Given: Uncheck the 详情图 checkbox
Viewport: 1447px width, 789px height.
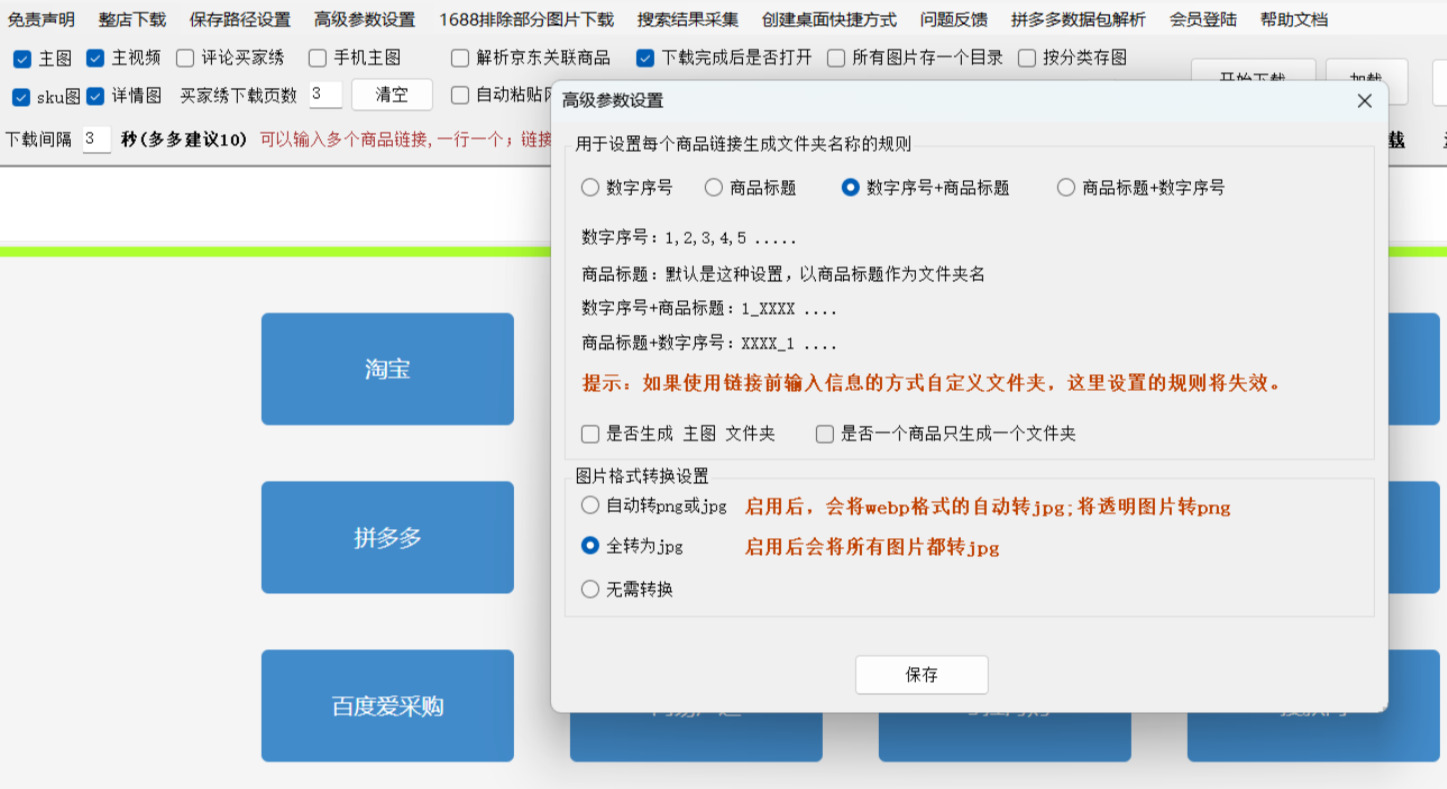Looking at the screenshot, I should click(x=95, y=97).
